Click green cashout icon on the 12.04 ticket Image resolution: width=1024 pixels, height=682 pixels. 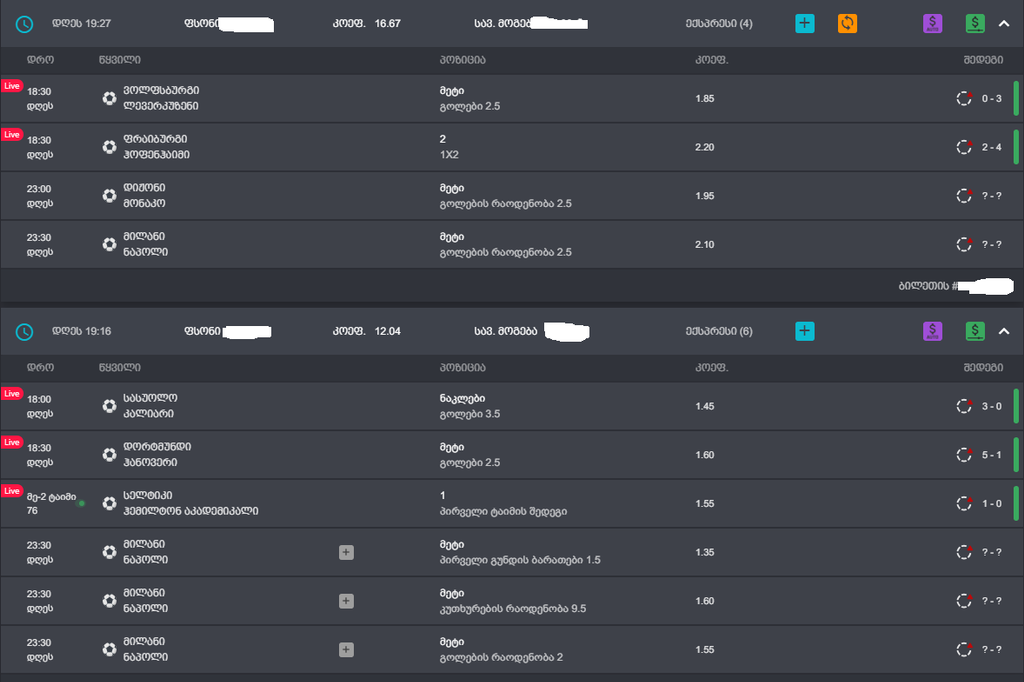point(975,331)
